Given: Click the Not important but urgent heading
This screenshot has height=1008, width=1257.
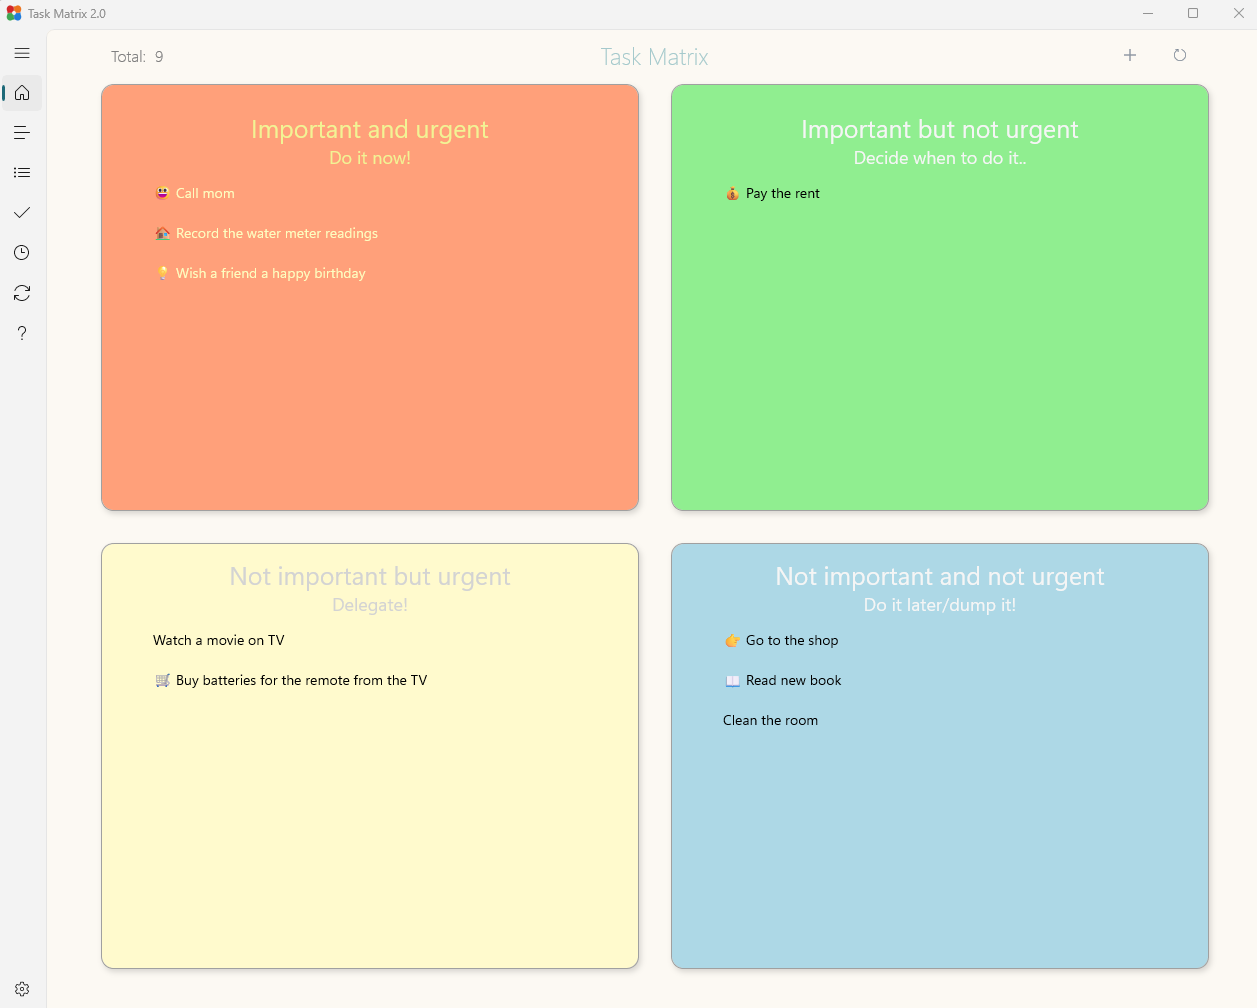Looking at the screenshot, I should (x=370, y=576).
